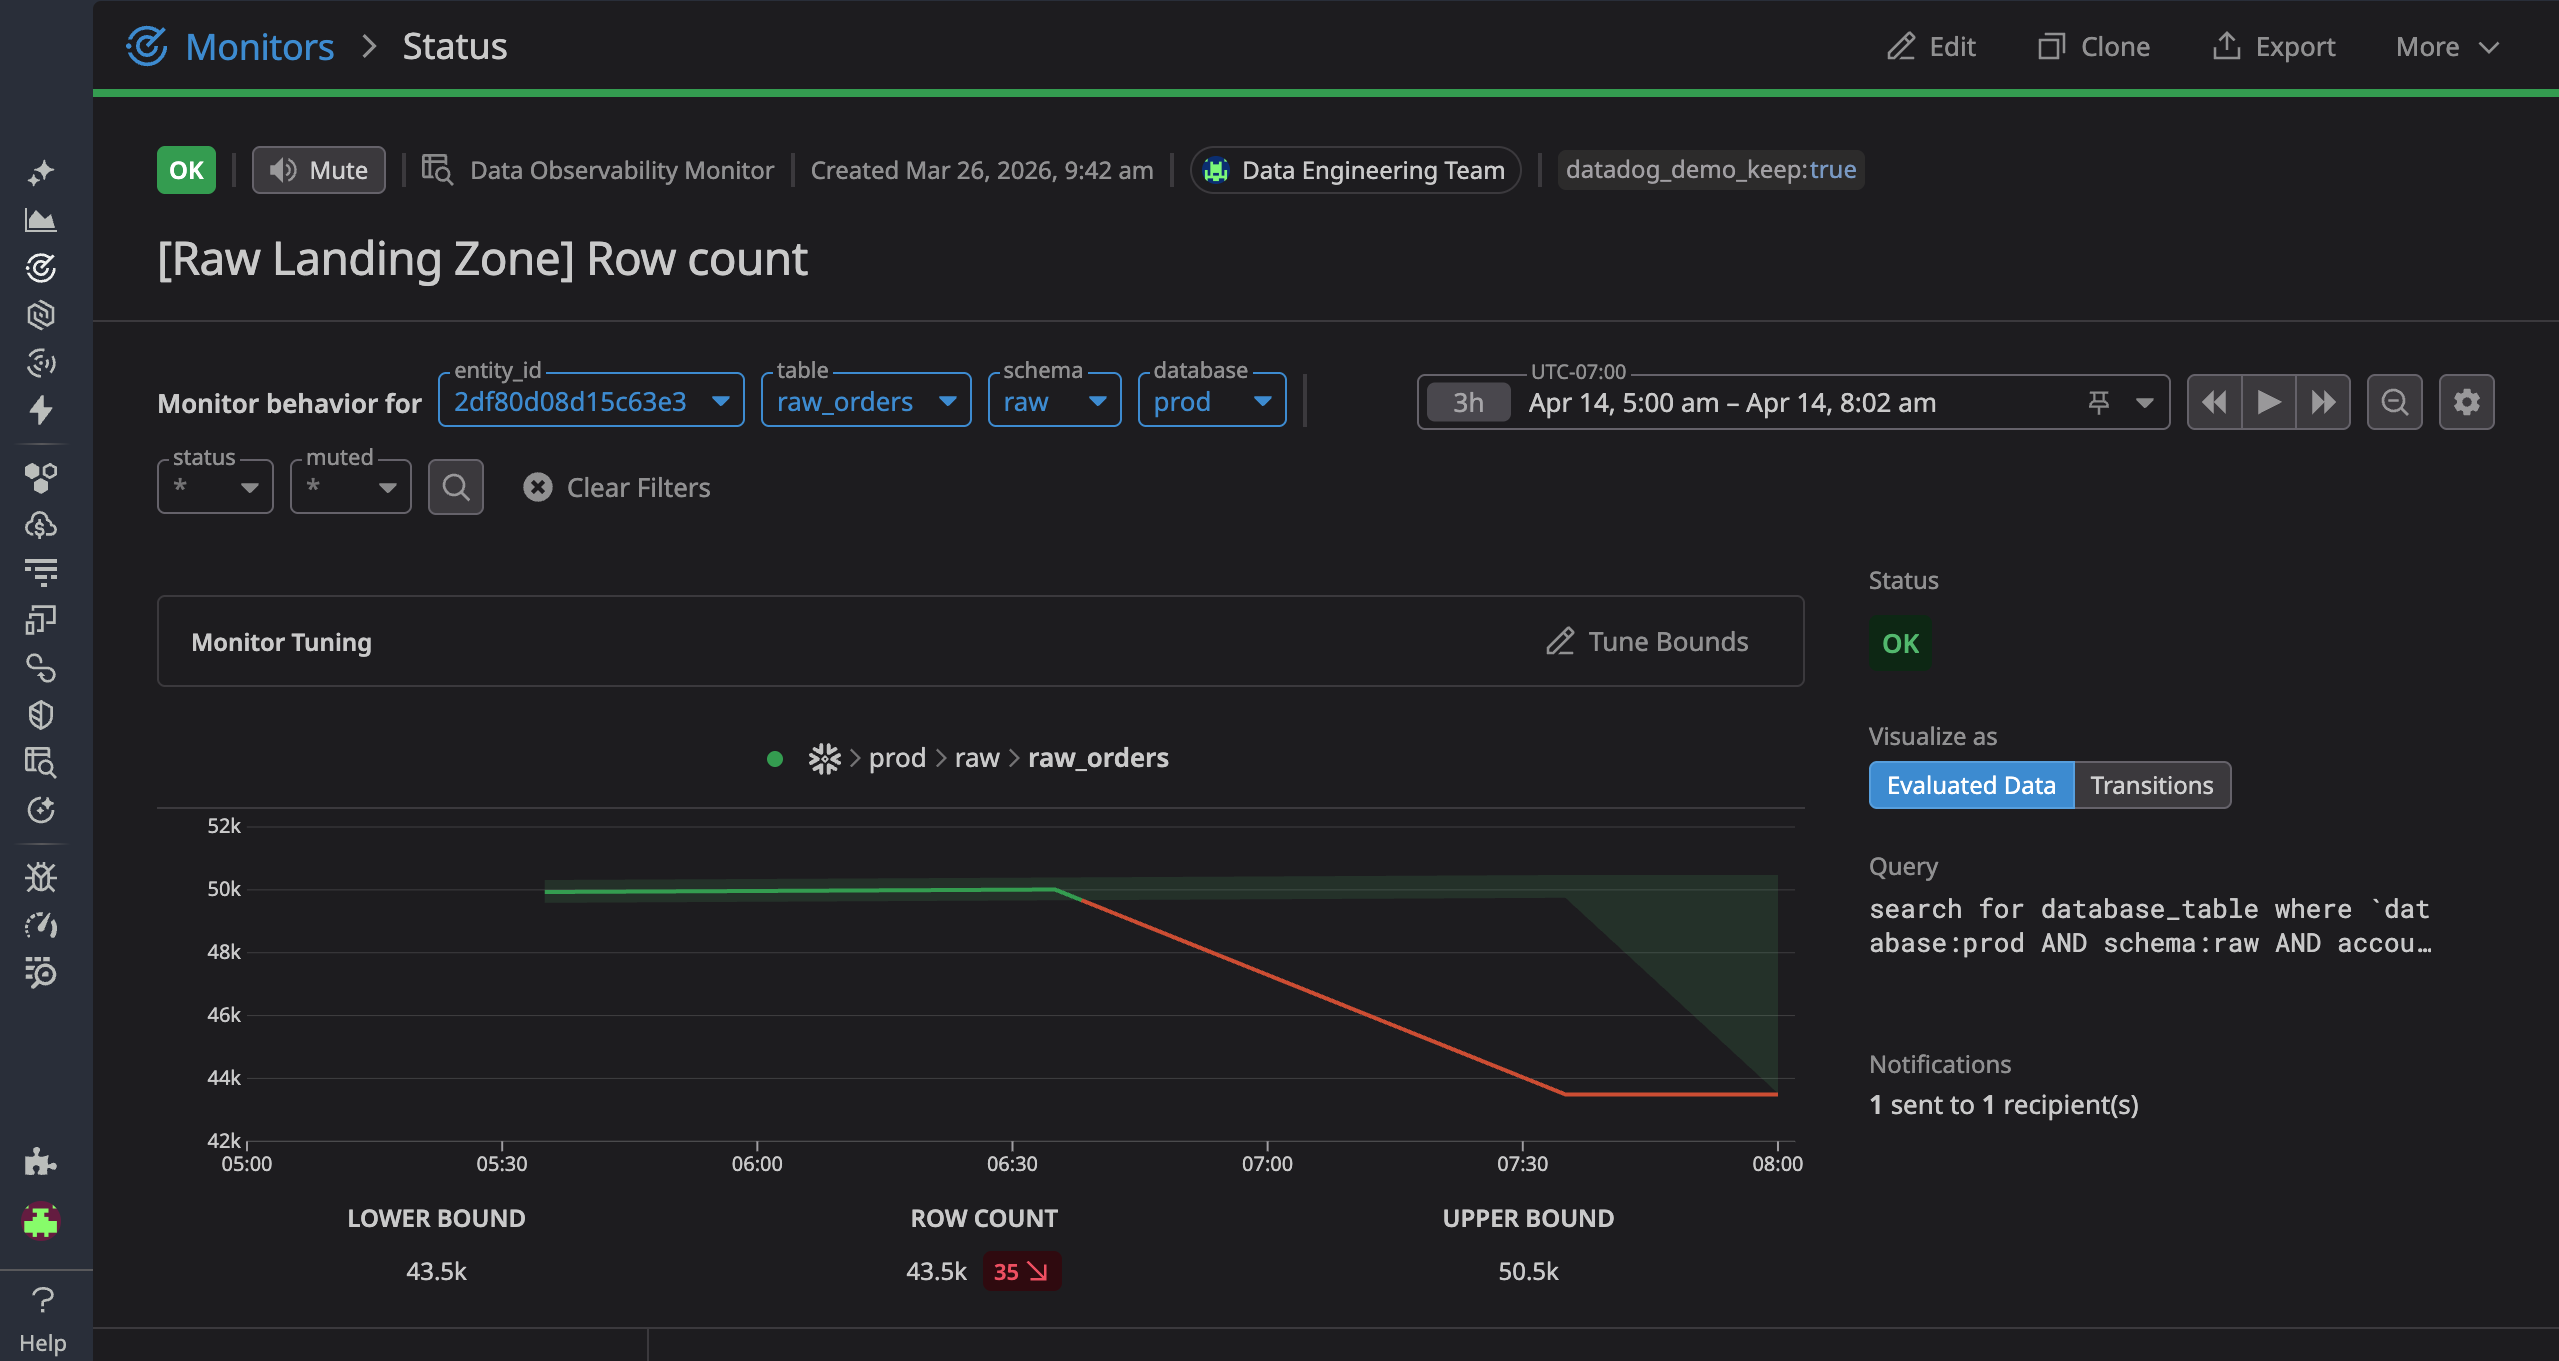Expand the table raw_orders dropdown

click(866, 401)
